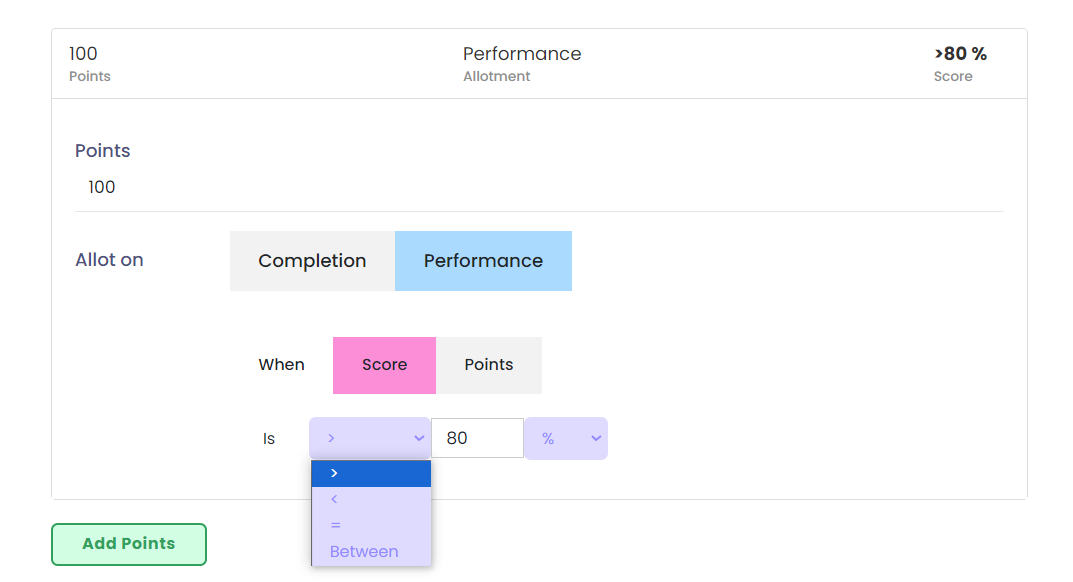Choose Points as the When condition
The height and width of the screenshot is (582, 1073).
489,365
